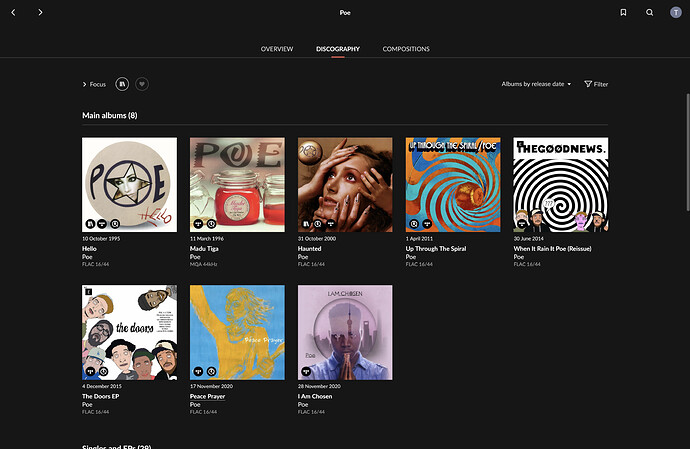Open the I Am Chosen album cover
690x449 pixels.
pos(345,332)
